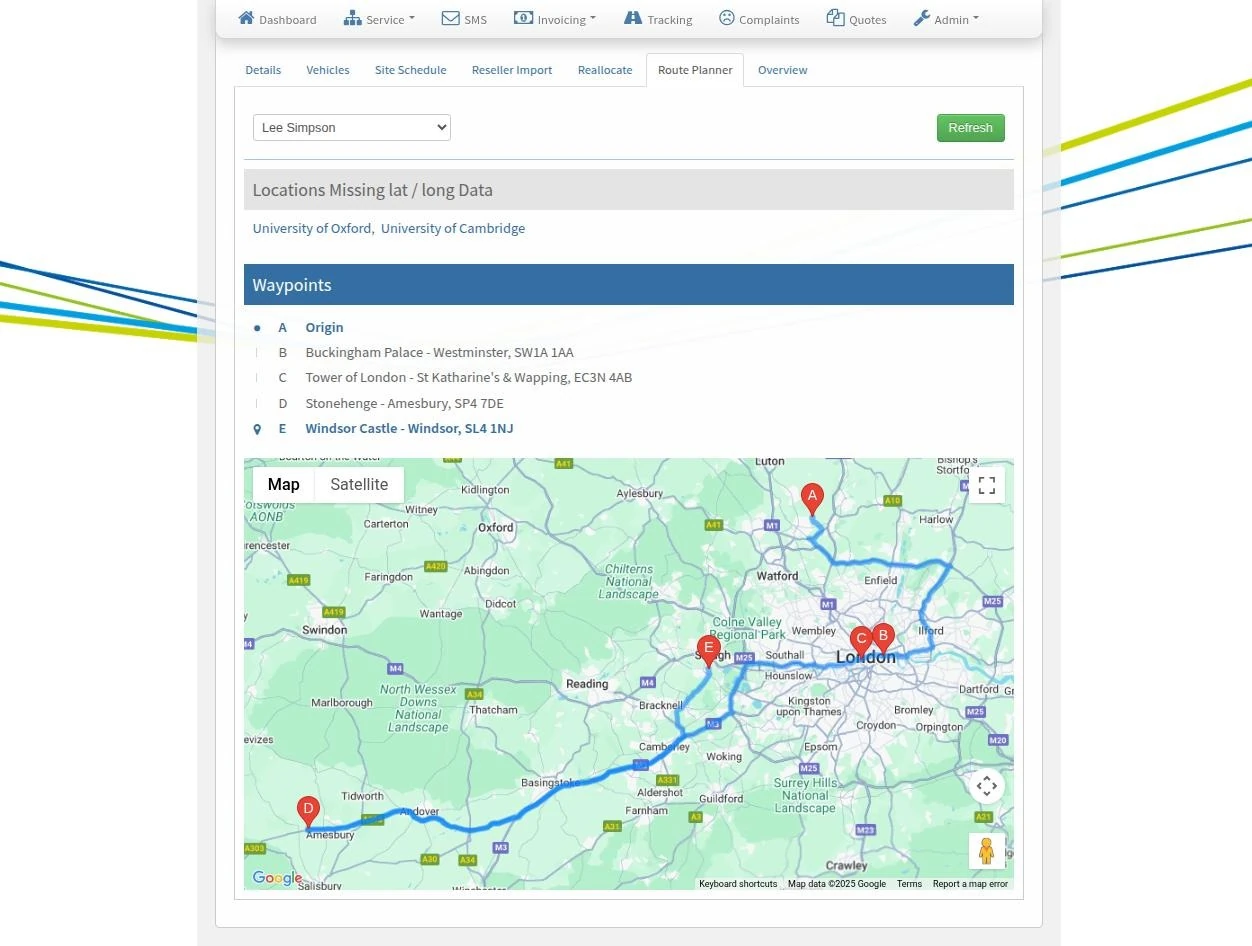This screenshot has width=1252, height=946.
Task: Open the Lee Simpson driver dropdown
Action: pyautogui.click(x=352, y=128)
